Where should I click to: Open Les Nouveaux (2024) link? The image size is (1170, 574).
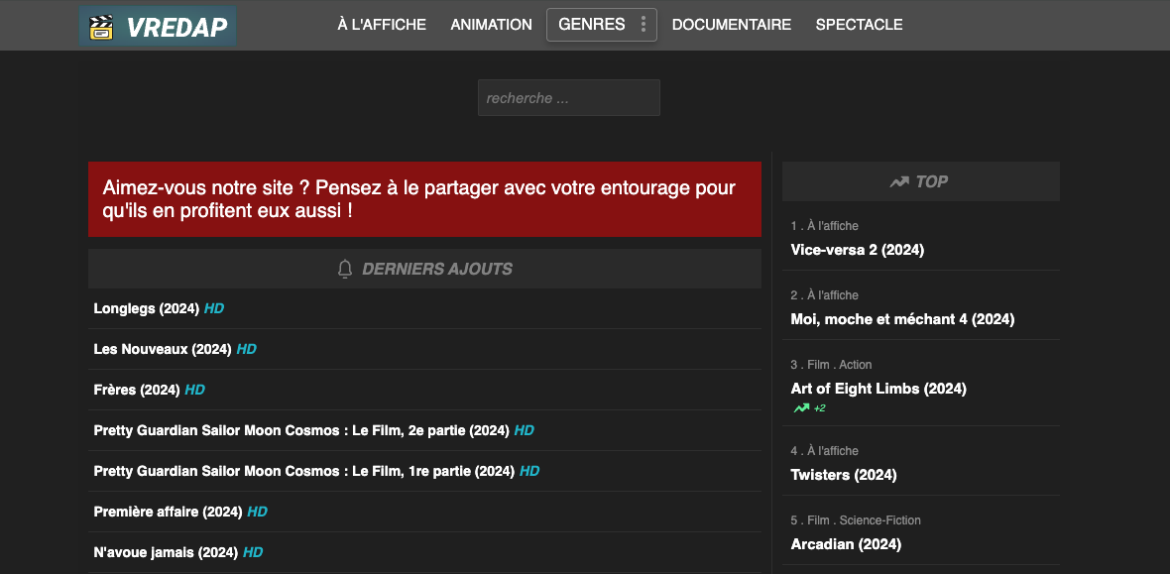click(x=162, y=349)
